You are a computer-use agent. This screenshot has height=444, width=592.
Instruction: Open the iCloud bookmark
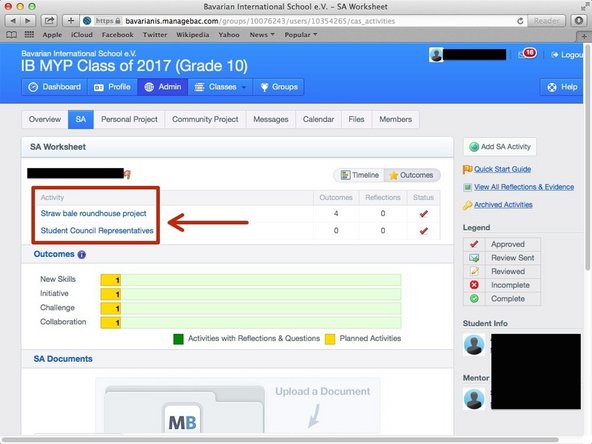coord(82,35)
